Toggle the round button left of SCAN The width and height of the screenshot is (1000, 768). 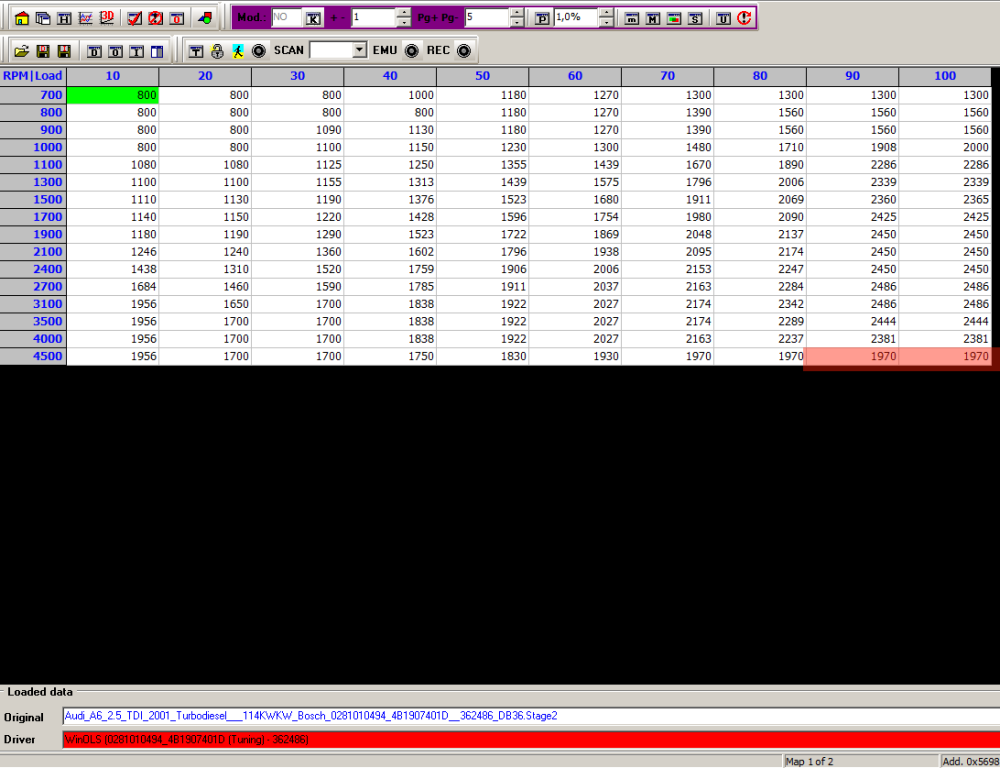click(x=259, y=51)
